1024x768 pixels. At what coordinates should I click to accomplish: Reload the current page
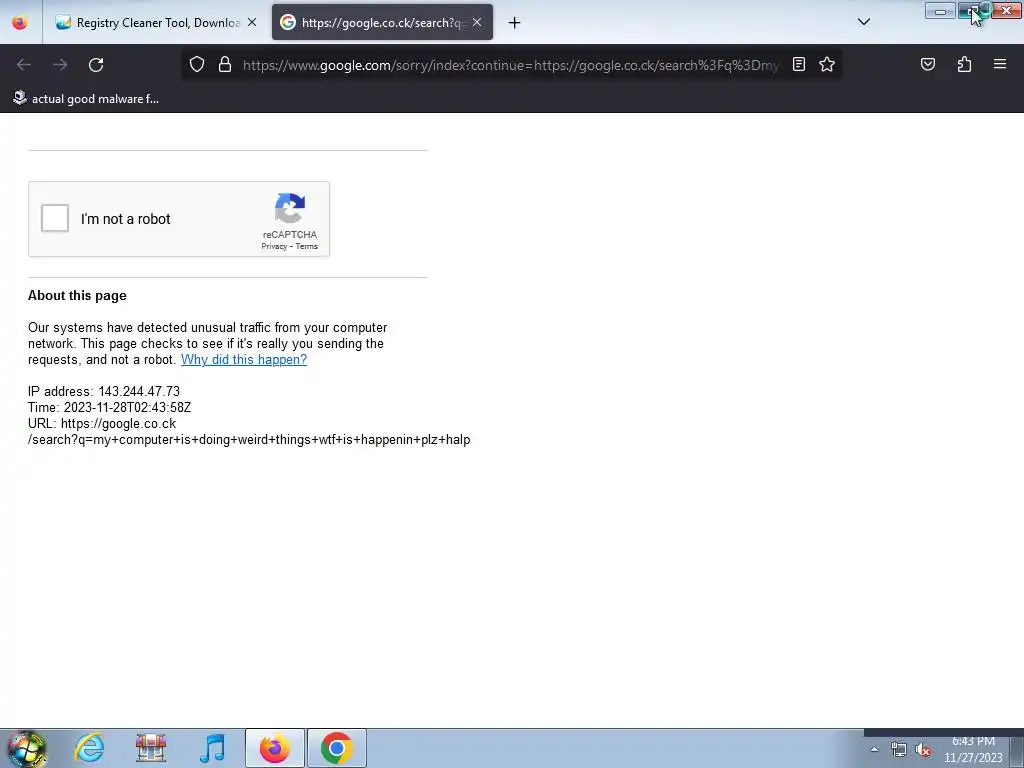pos(96,65)
